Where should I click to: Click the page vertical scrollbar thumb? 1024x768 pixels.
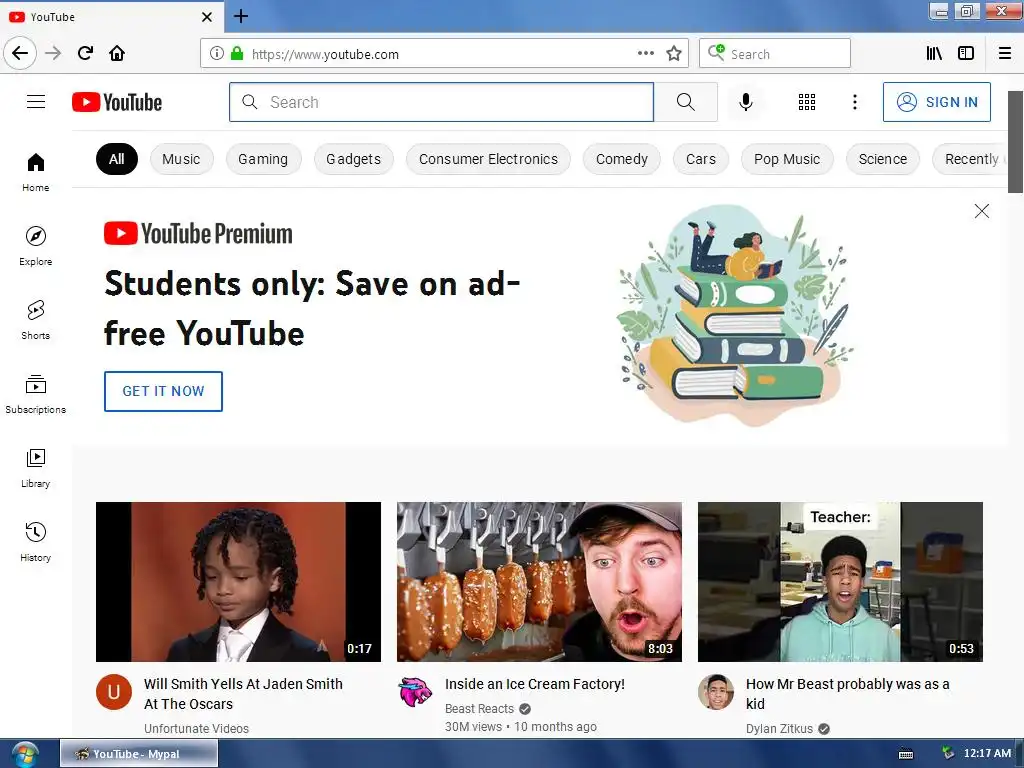pos(1016,142)
